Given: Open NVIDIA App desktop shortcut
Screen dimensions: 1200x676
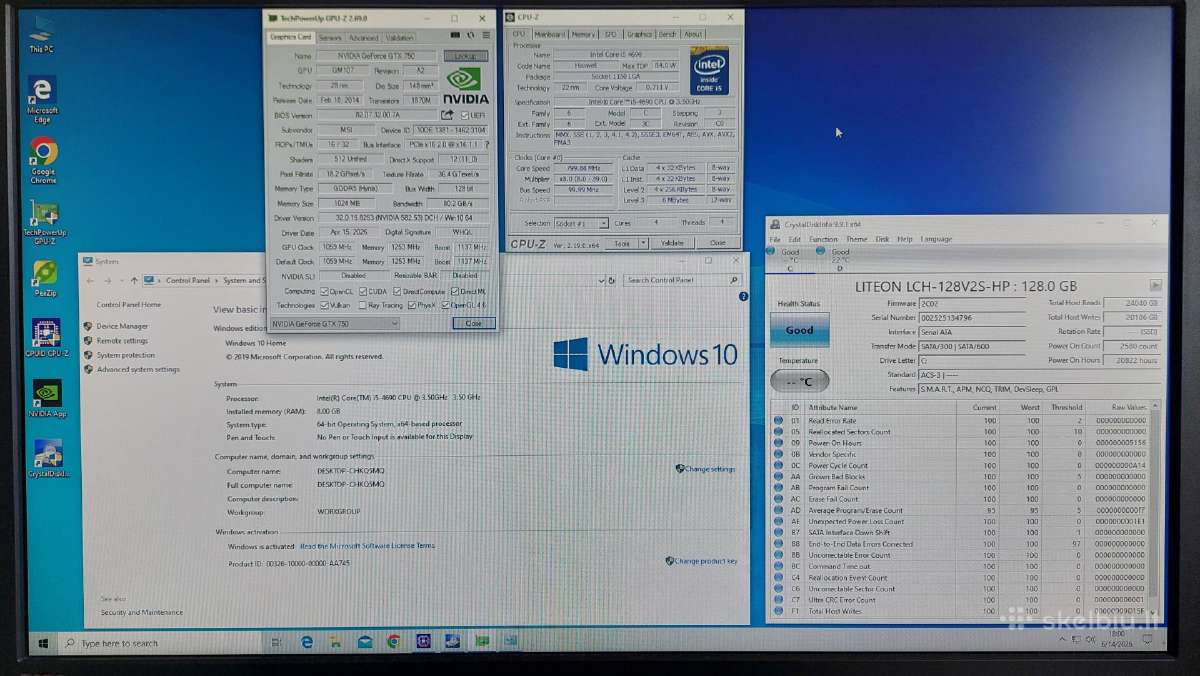Looking at the screenshot, I should click(x=45, y=398).
